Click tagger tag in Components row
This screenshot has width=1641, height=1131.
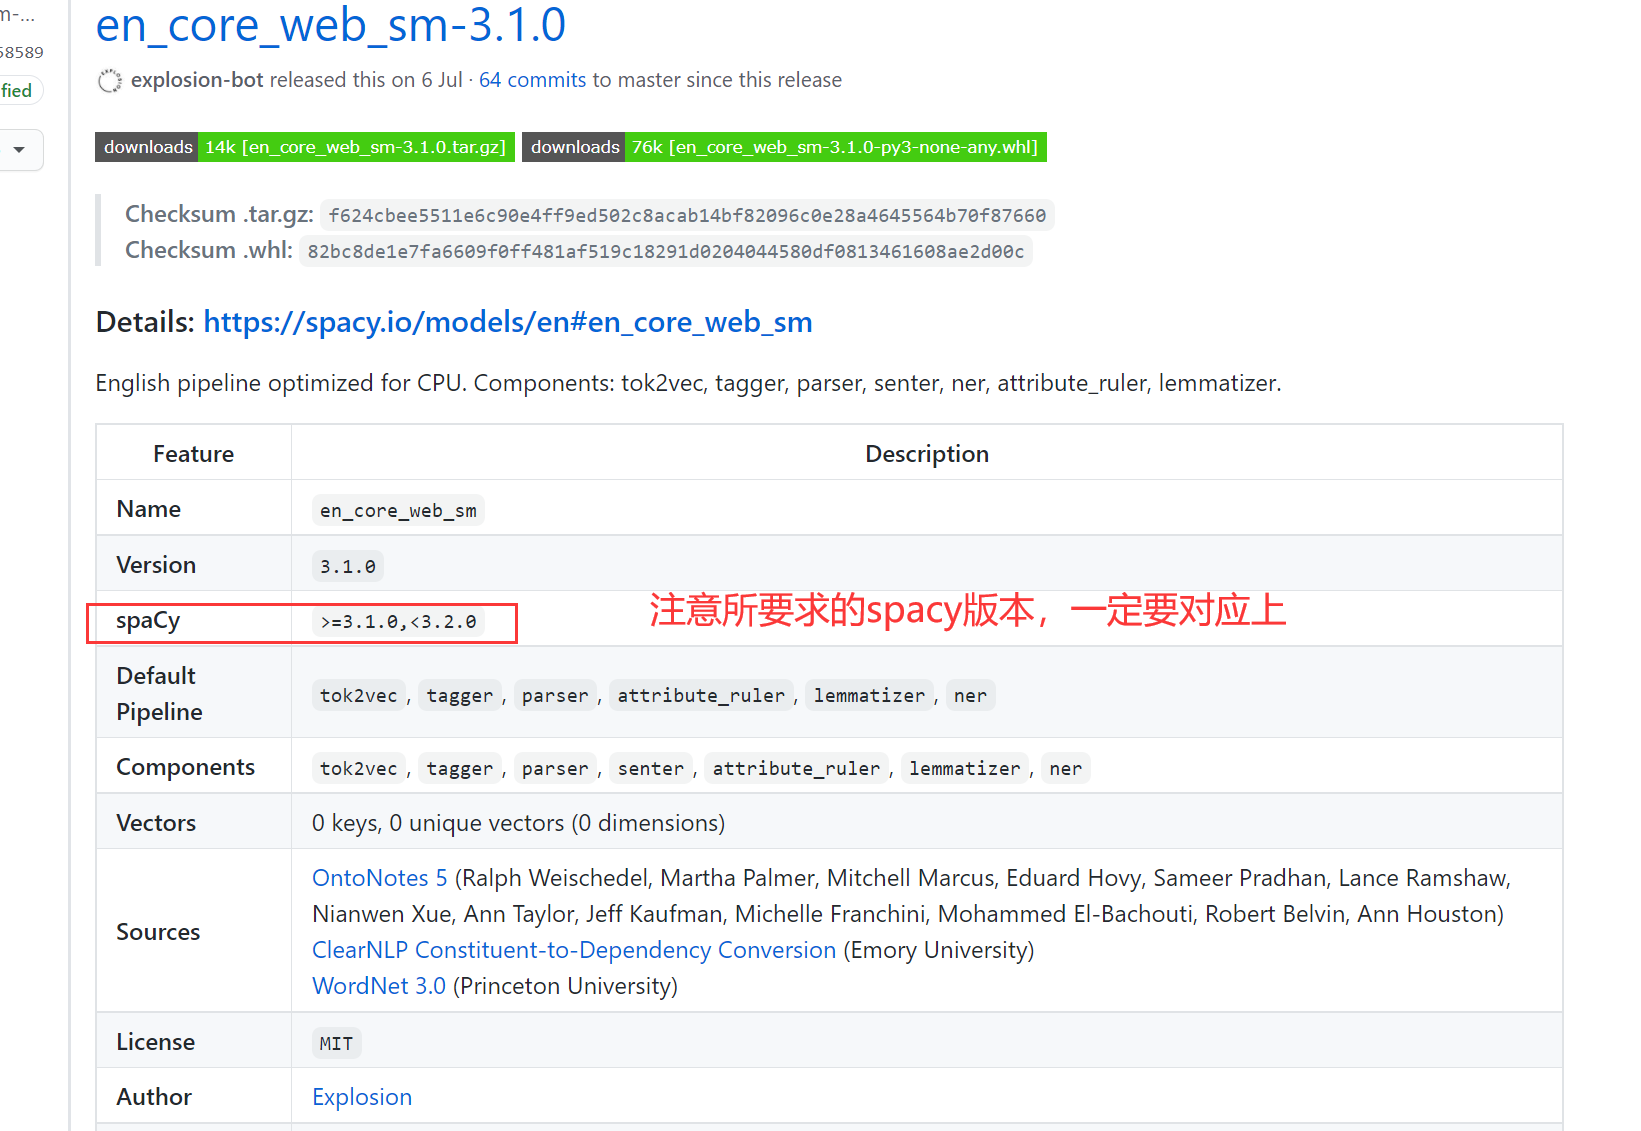459,769
